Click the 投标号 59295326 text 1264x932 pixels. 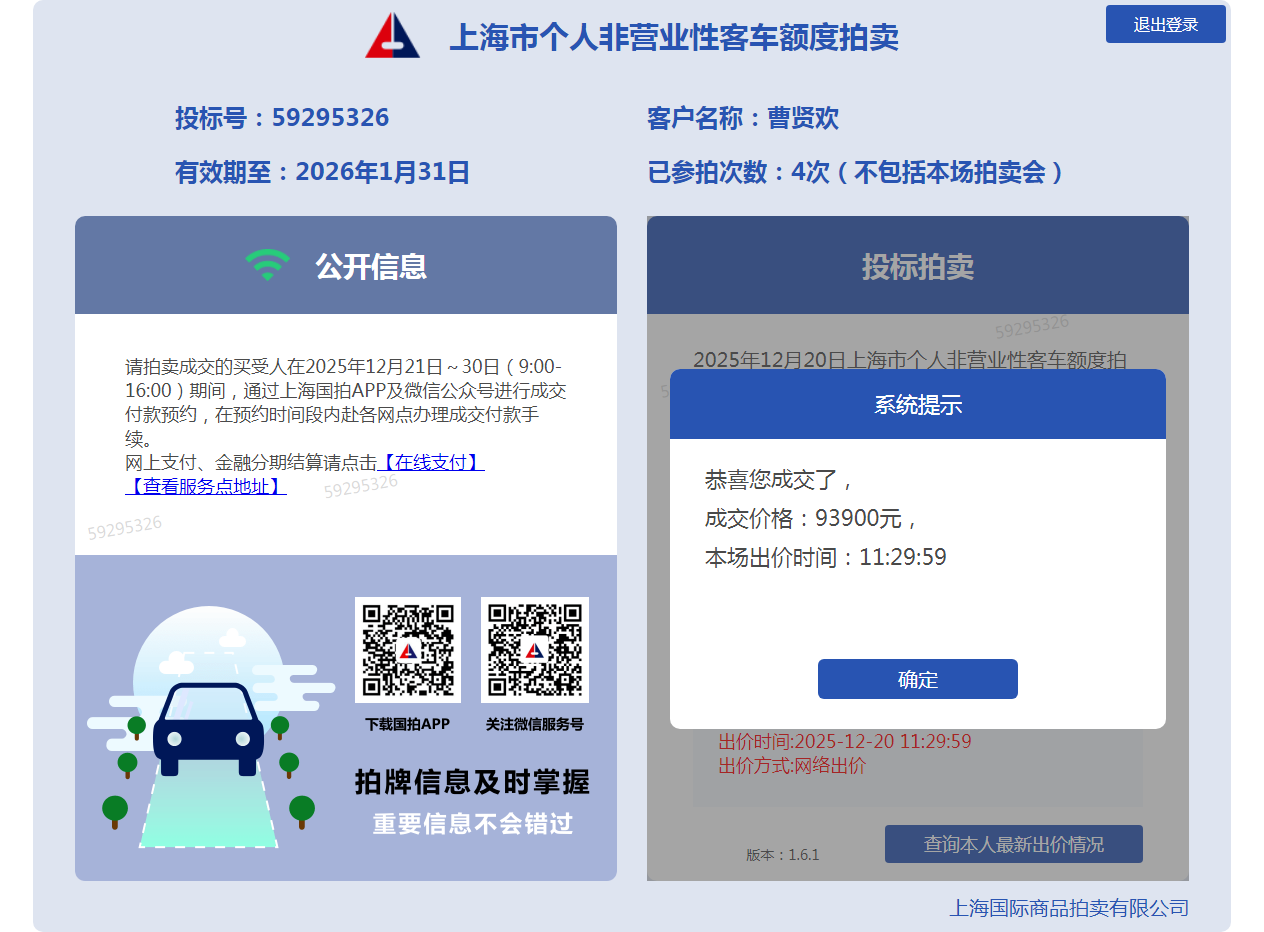(x=282, y=118)
